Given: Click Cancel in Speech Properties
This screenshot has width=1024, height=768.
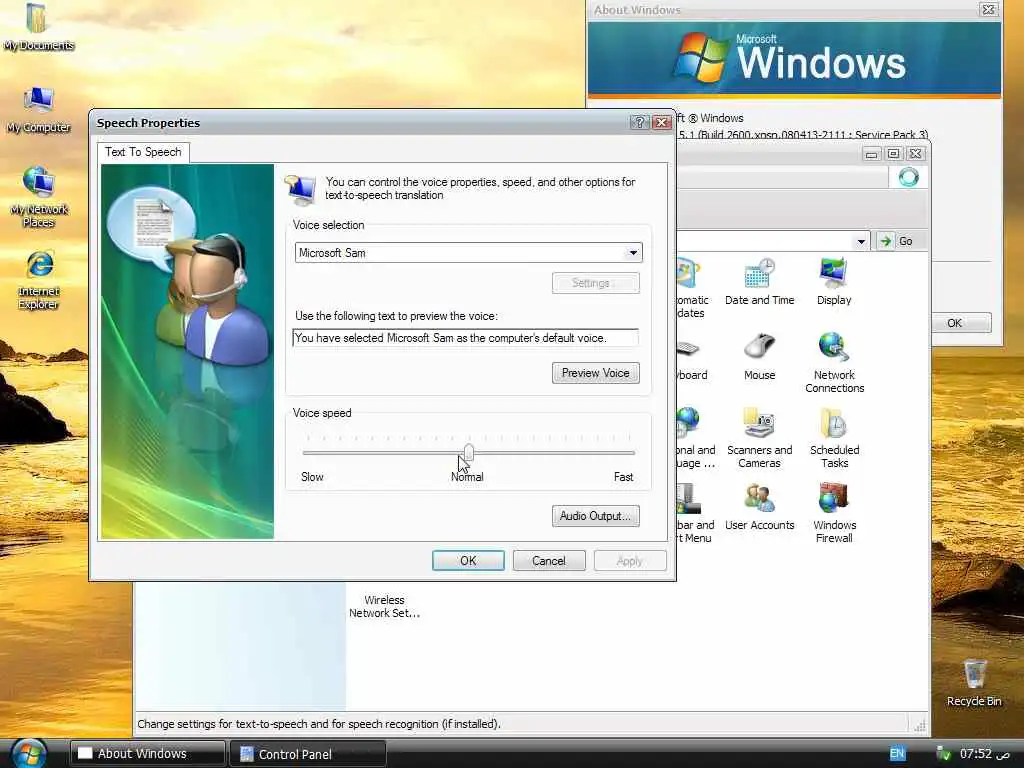Looking at the screenshot, I should click(x=549, y=560).
